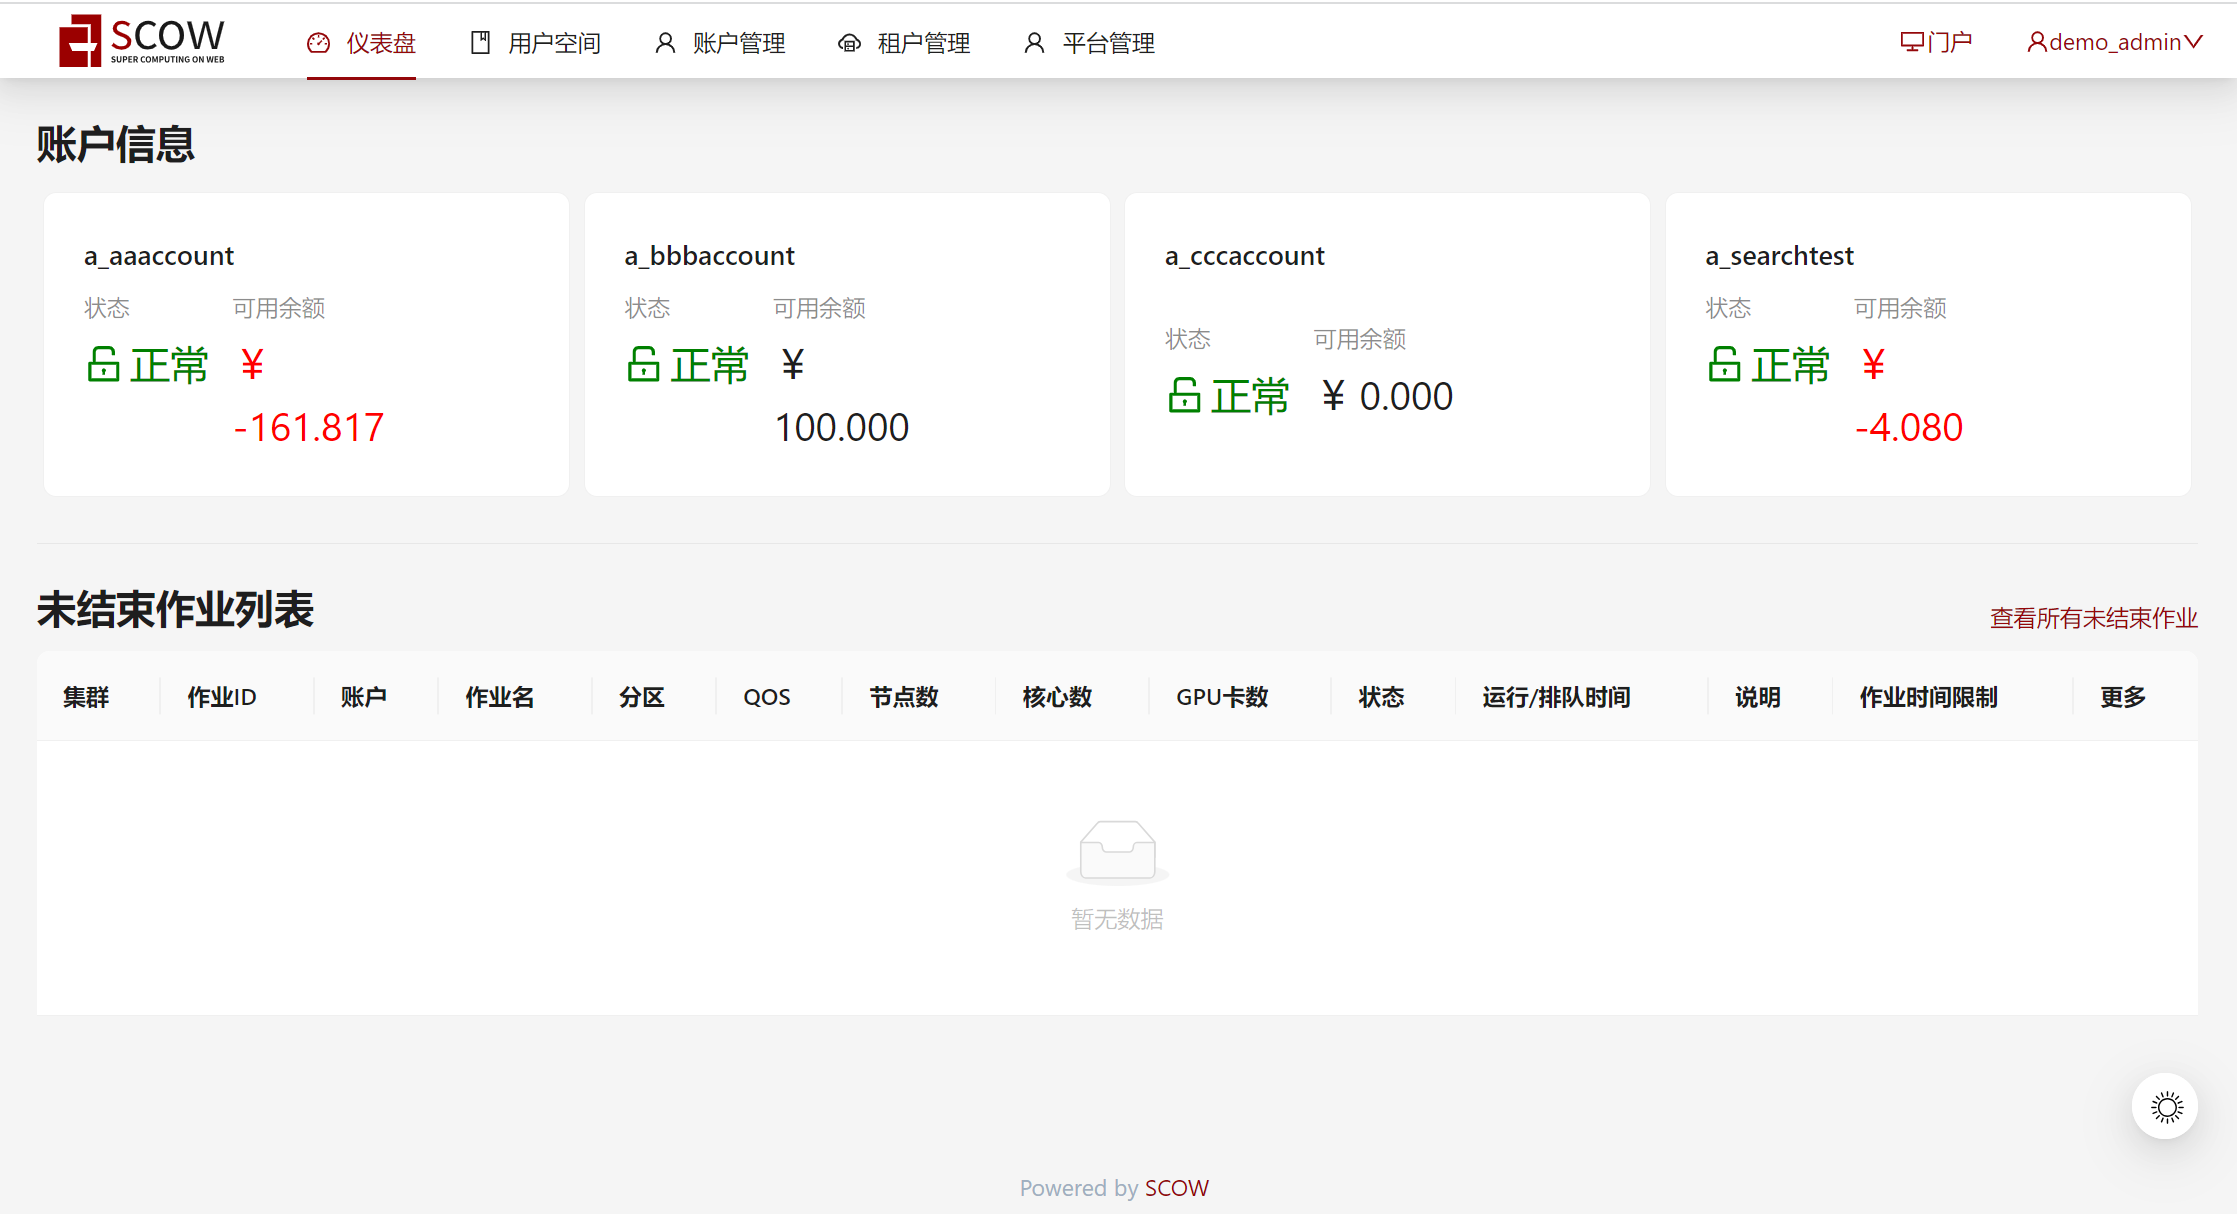2237x1214 pixels.
Task: Click the dashboard gauge icon
Action: coord(318,43)
